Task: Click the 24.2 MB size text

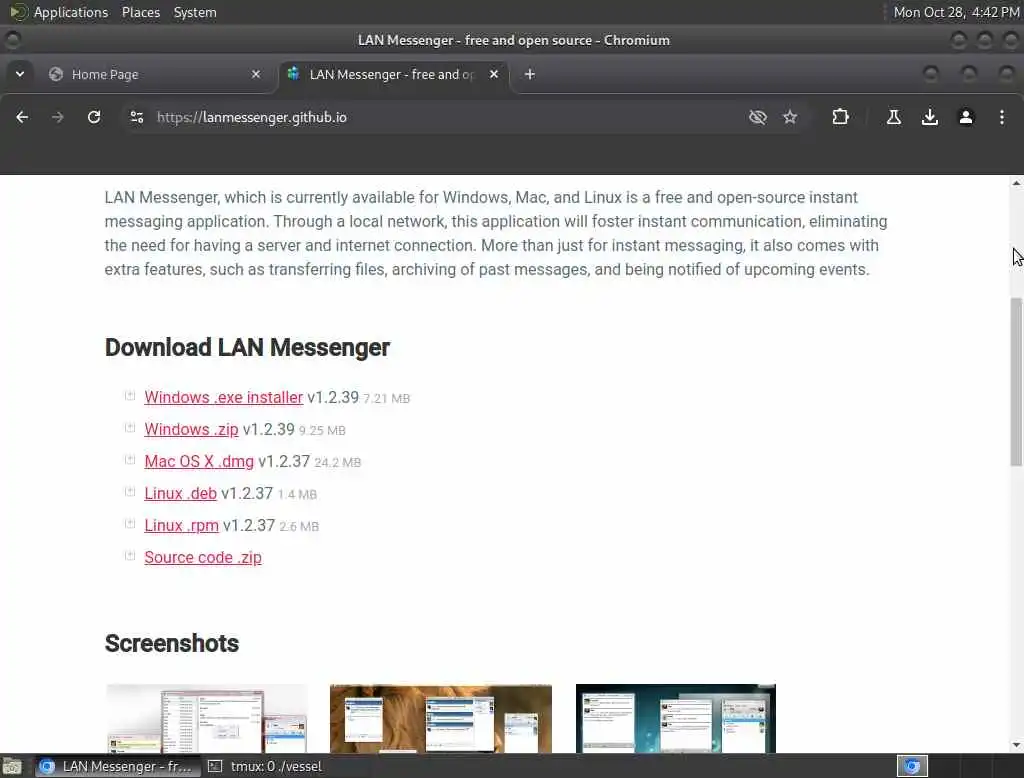Action: (x=338, y=462)
